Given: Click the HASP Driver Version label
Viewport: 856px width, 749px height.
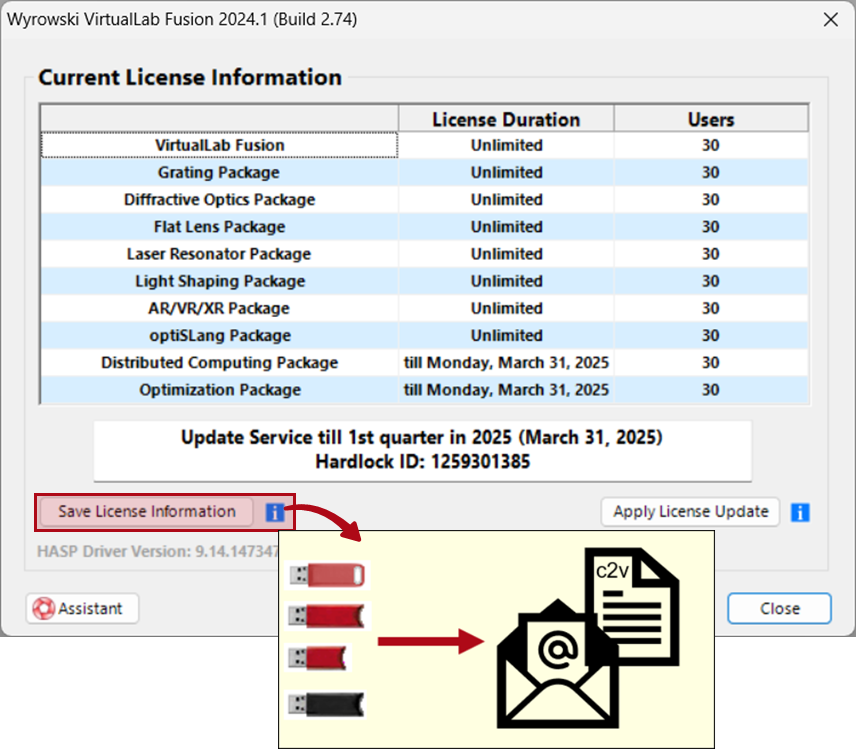Looking at the screenshot, I should click(157, 551).
